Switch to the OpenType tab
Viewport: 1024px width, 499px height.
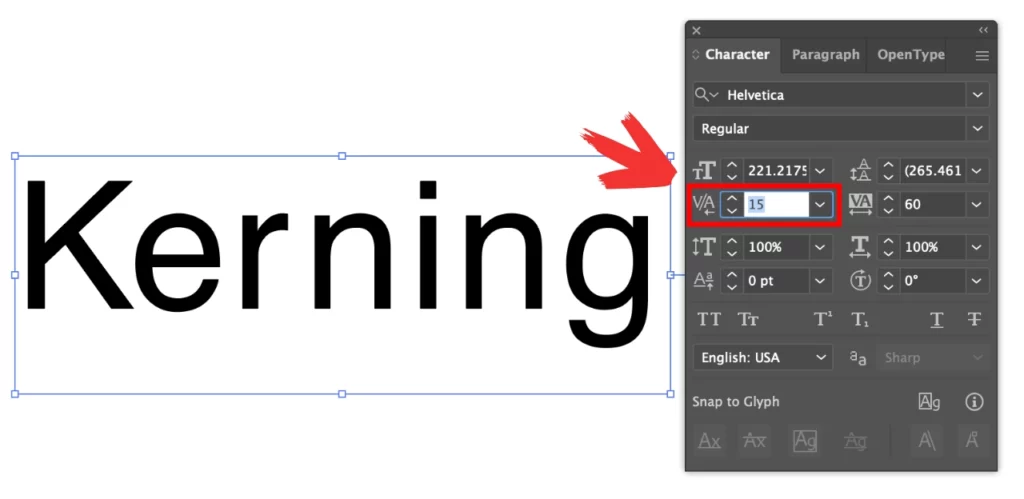click(x=910, y=55)
